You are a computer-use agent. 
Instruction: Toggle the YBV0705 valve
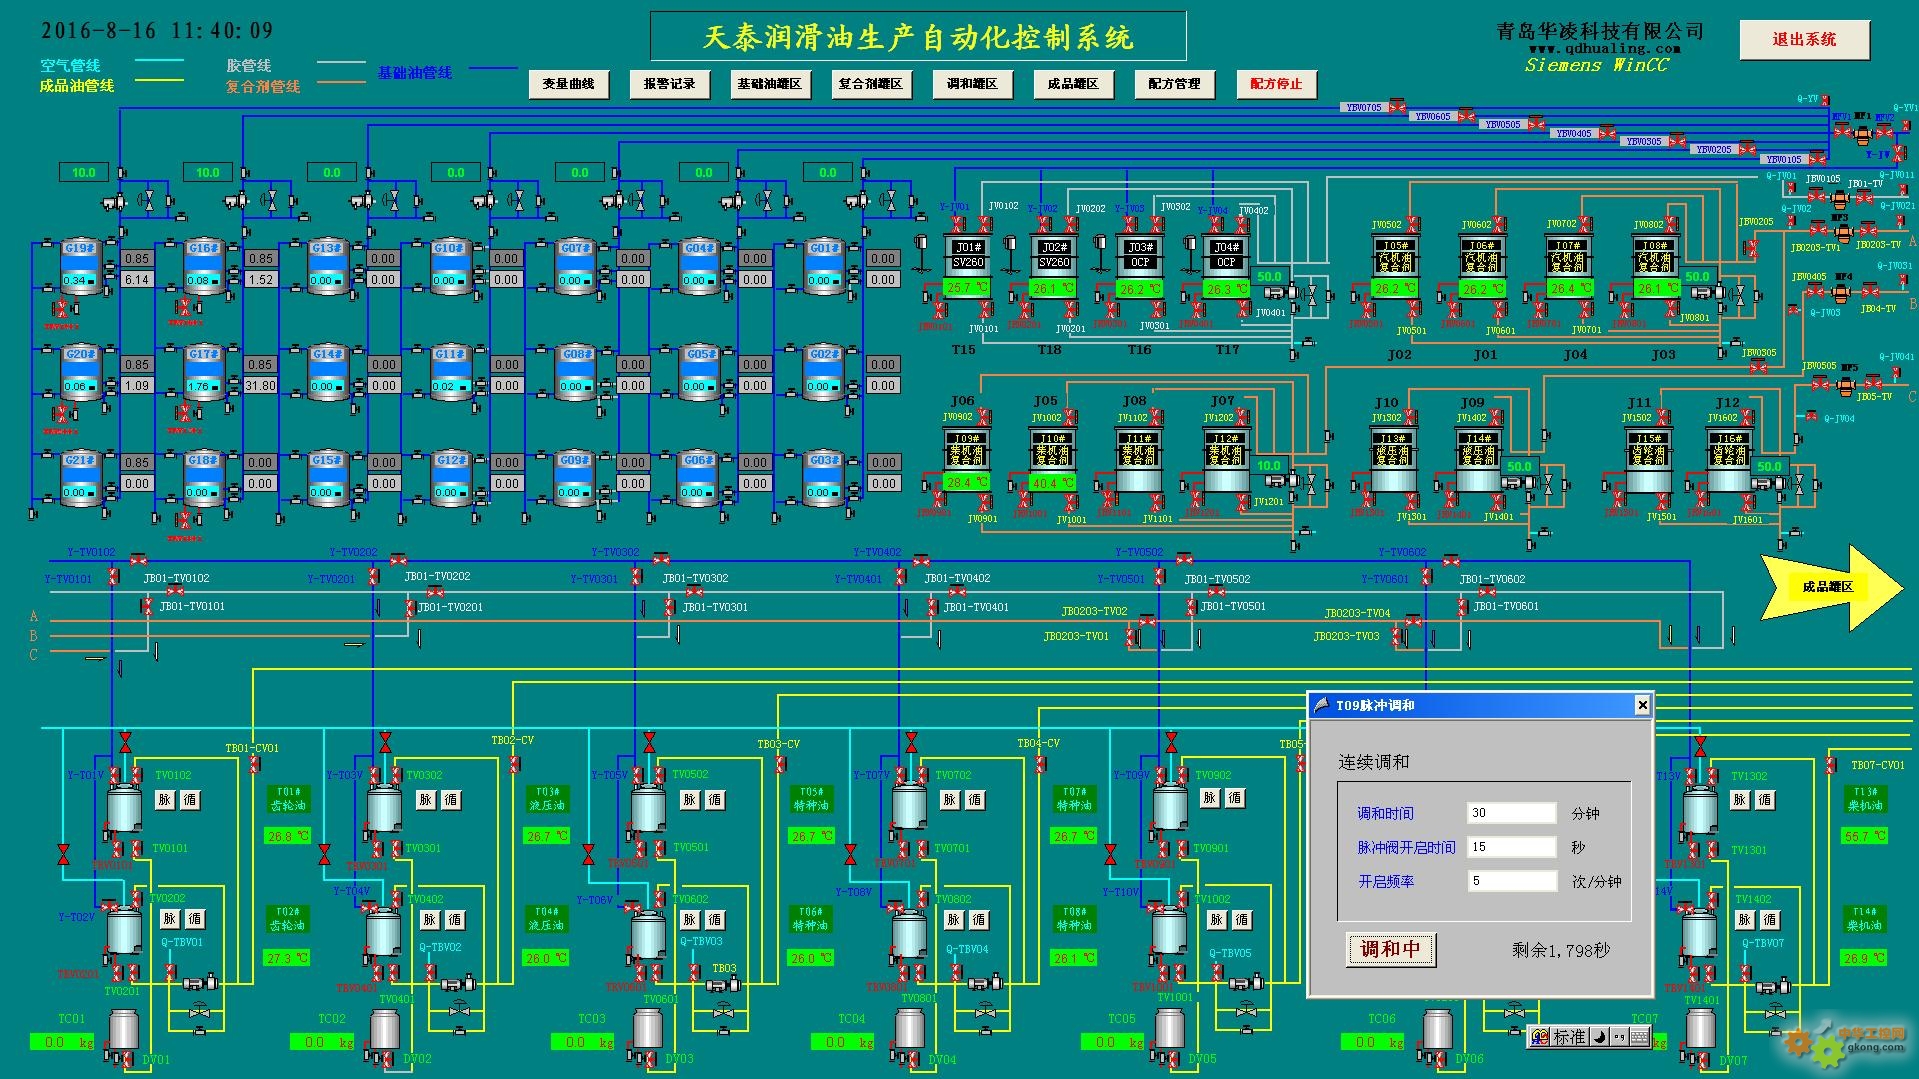[1397, 106]
